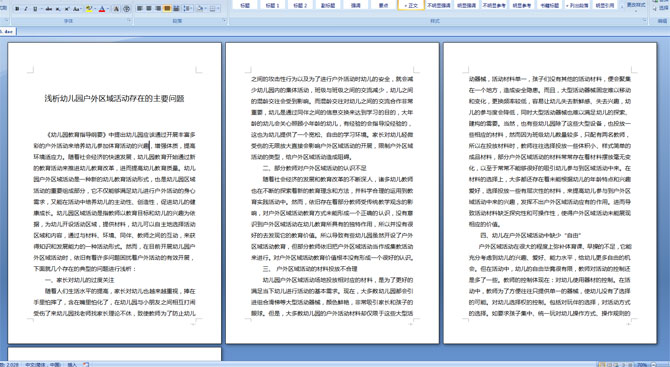Open the Paragraph dialog launcher
The width and height of the screenshot is (670, 367).
[225, 20]
